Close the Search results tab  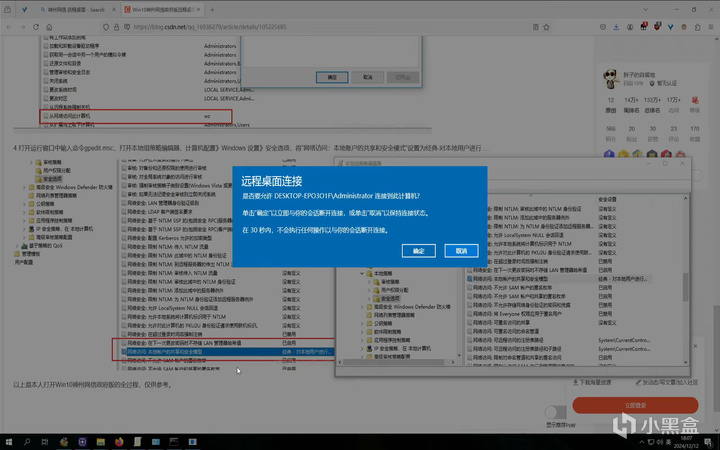[114, 10]
